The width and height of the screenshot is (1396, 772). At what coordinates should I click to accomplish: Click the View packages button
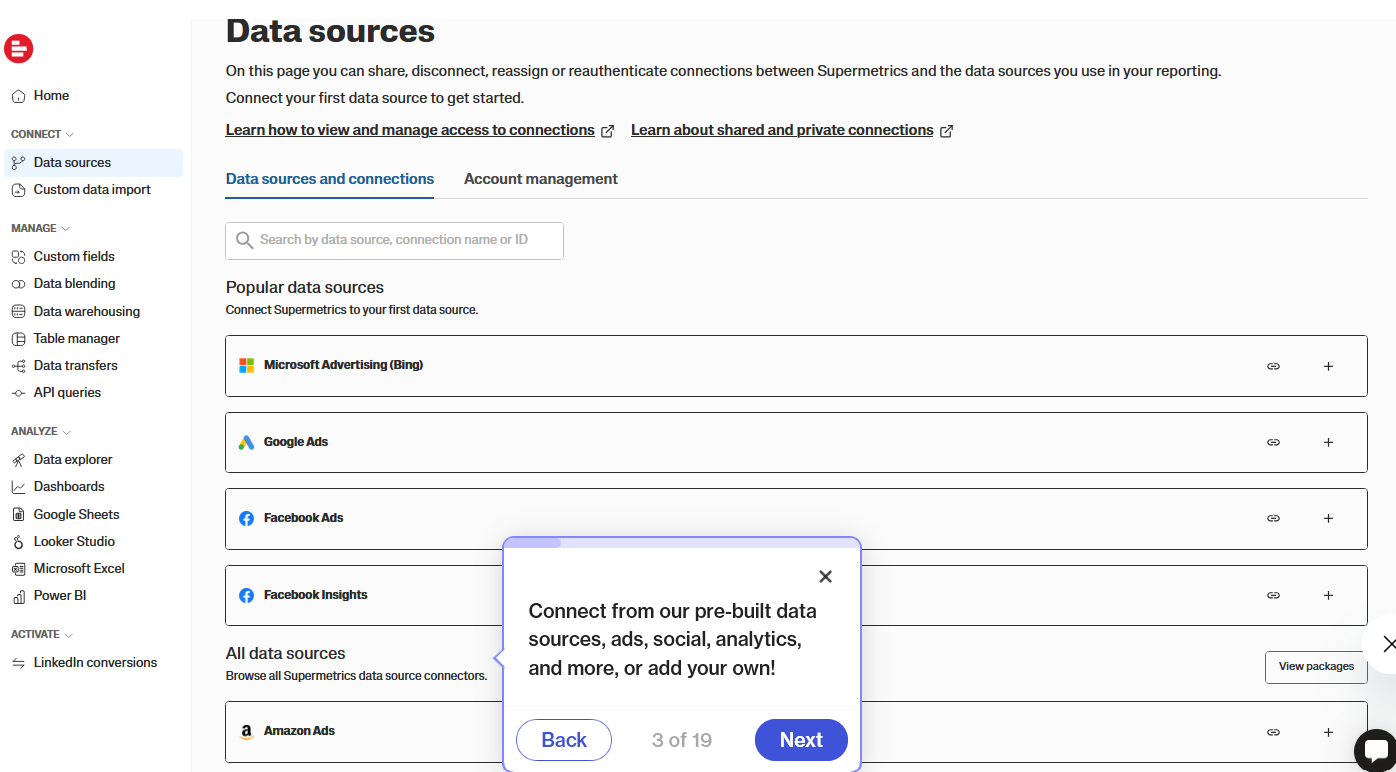click(x=1316, y=667)
